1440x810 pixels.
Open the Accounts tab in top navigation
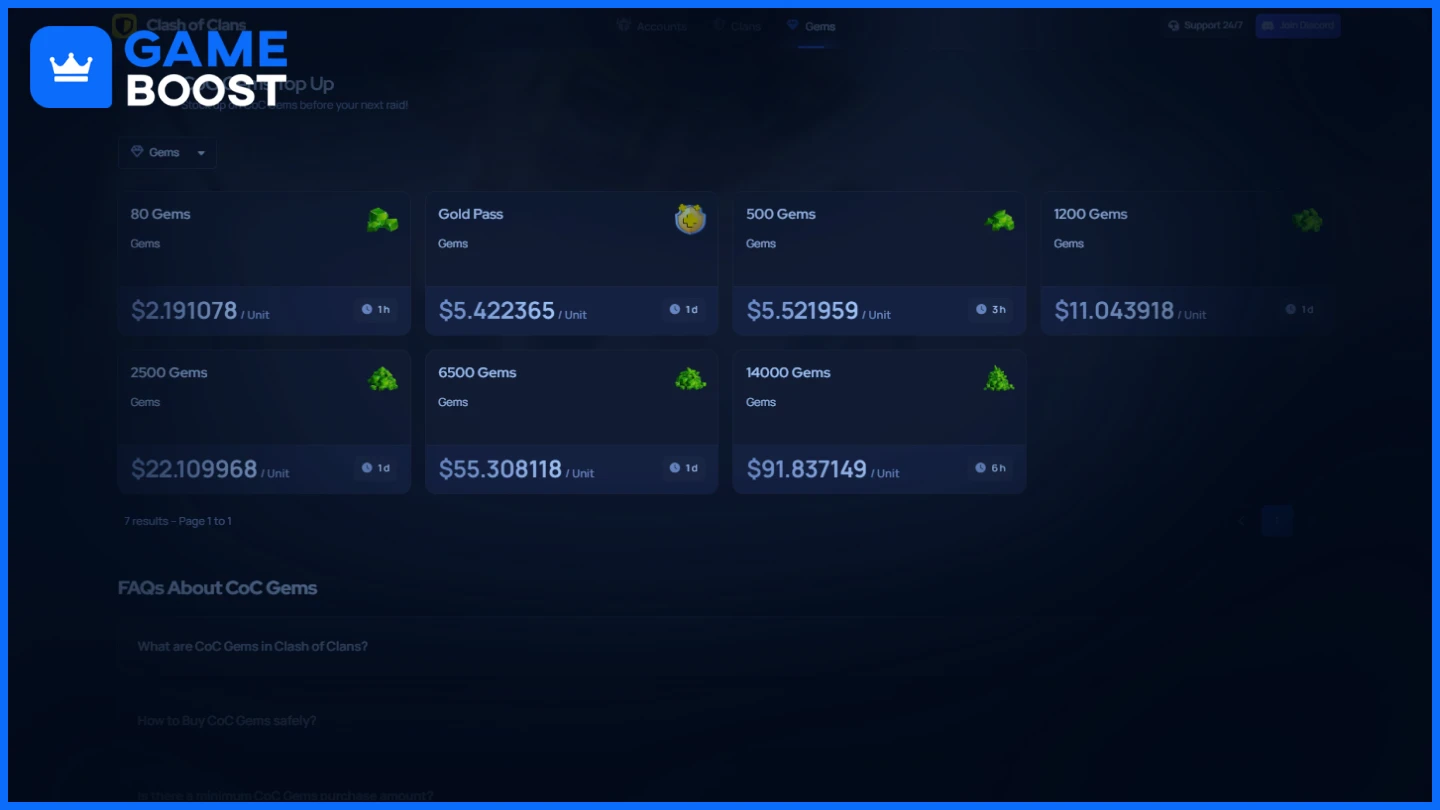click(x=652, y=26)
